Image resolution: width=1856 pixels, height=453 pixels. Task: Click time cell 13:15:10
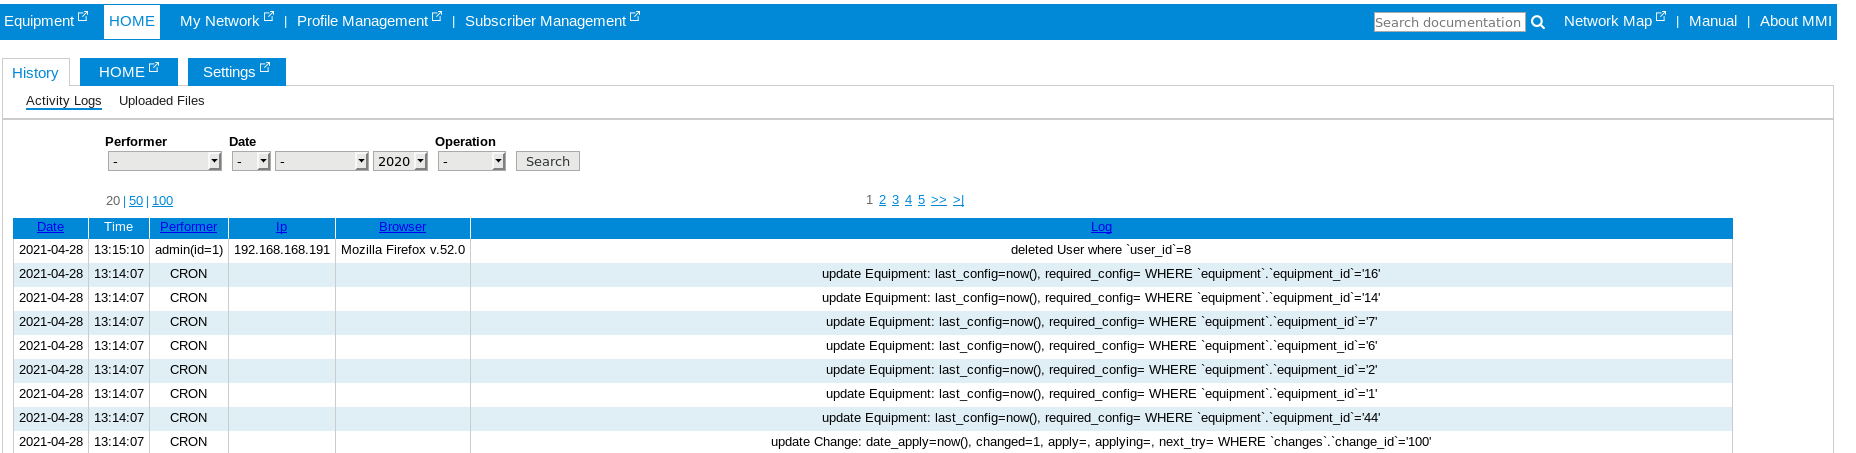coord(119,250)
